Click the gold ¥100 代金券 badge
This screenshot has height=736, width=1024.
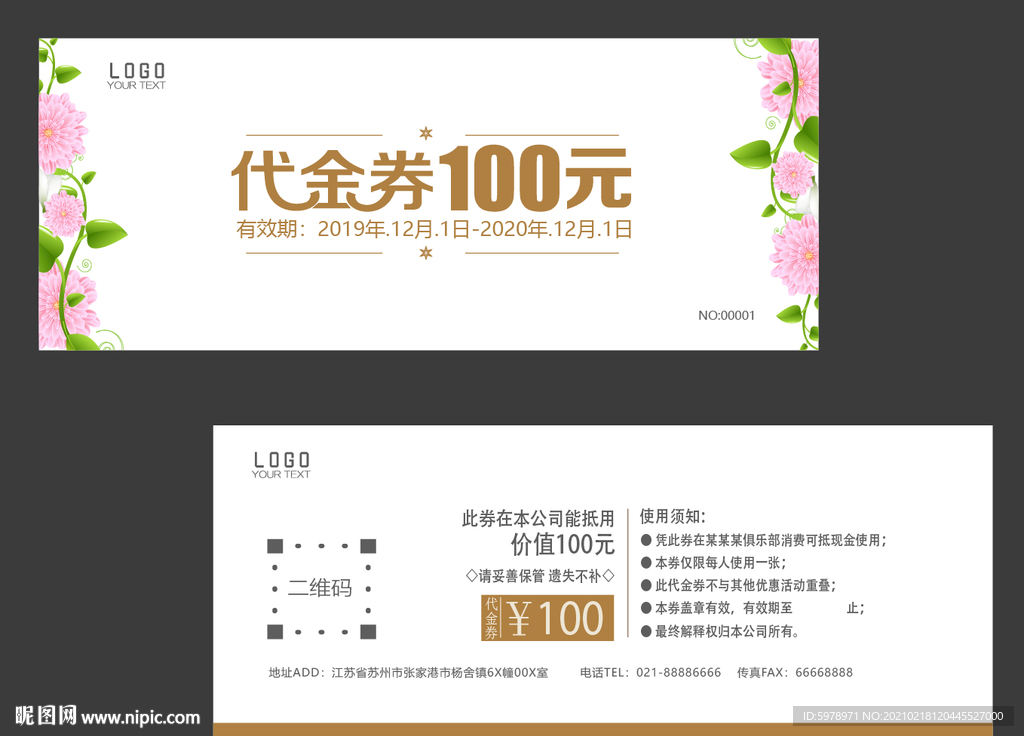click(x=547, y=618)
